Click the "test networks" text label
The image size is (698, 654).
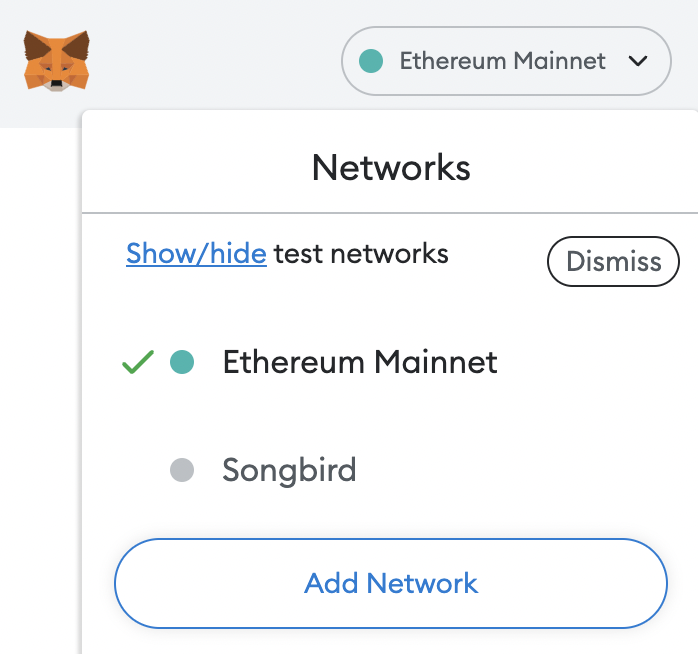(361, 254)
